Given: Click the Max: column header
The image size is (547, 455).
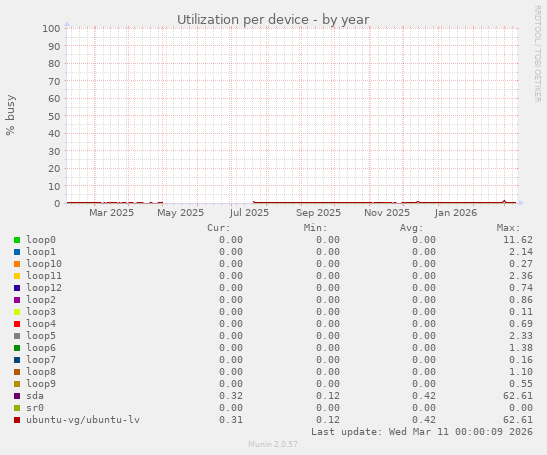Looking at the screenshot, I should (x=509, y=228).
